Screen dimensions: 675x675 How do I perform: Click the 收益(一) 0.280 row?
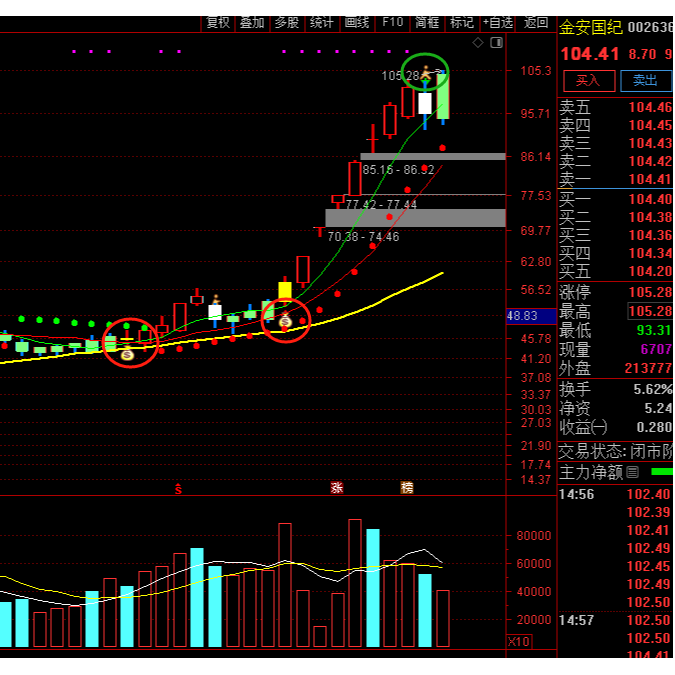coord(616,427)
